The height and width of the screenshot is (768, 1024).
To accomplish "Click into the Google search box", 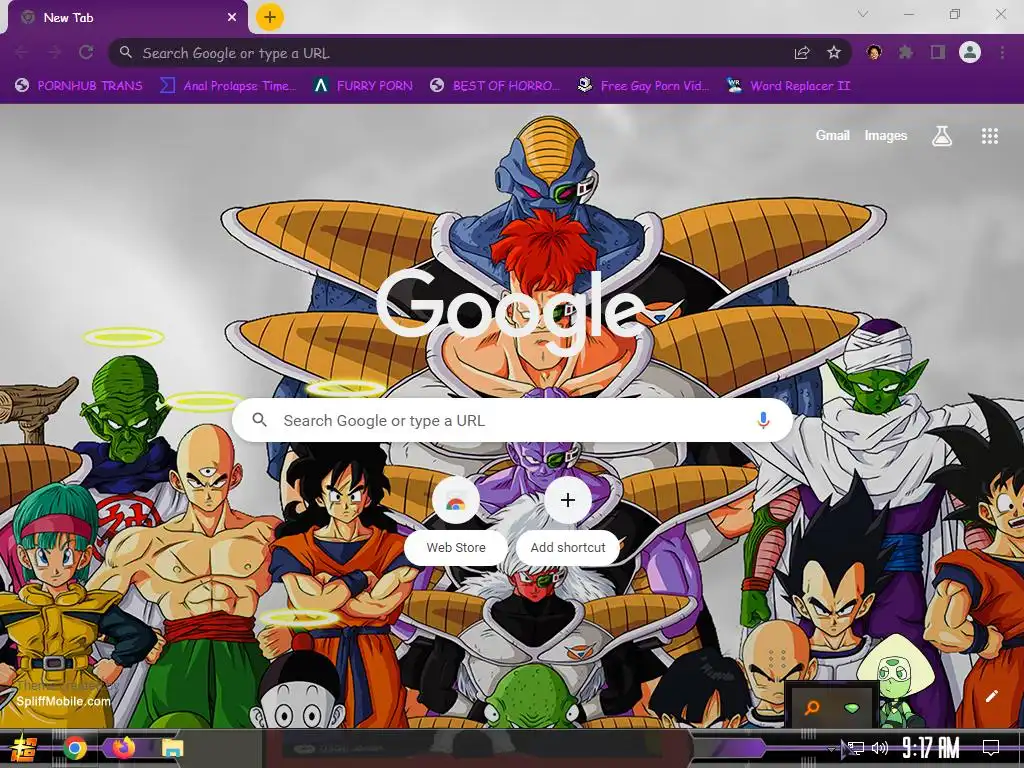I will click(513, 421).
